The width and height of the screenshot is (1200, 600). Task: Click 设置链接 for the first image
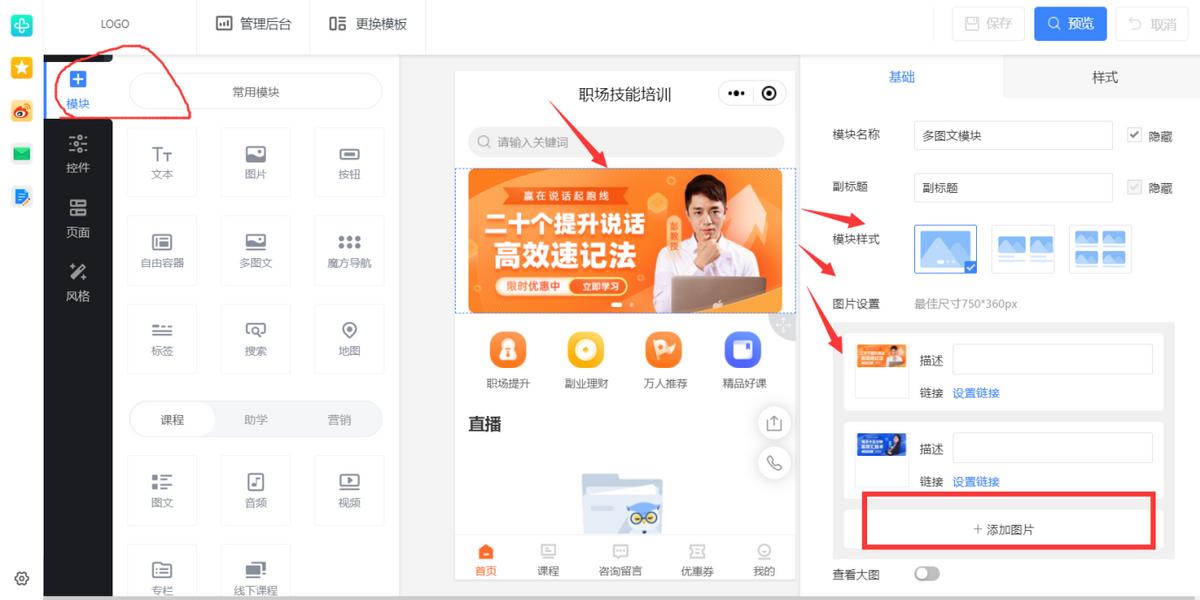(x=975, y=393)
